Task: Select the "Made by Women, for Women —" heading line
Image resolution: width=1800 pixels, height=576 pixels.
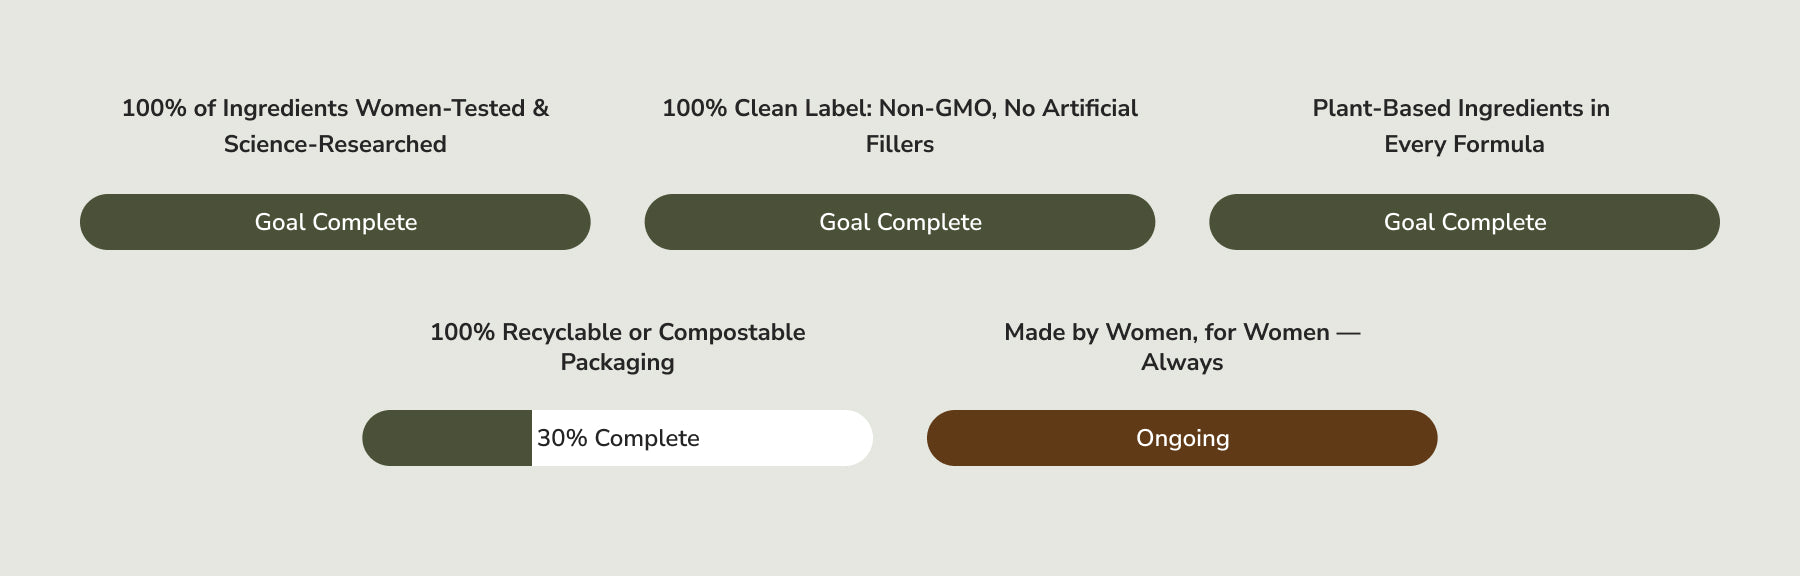Action: [1182, 332]
